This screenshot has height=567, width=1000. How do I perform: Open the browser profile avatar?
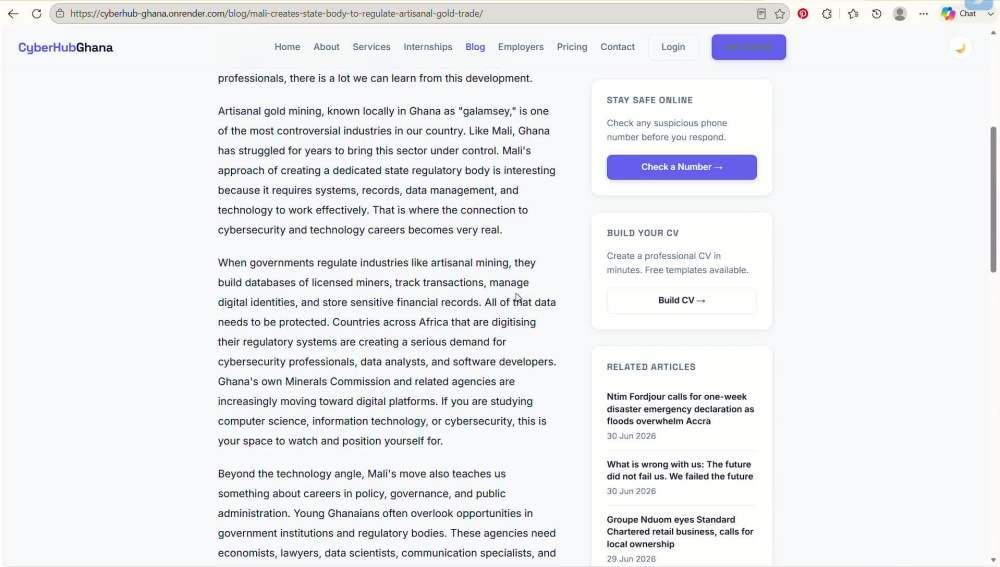900,13
